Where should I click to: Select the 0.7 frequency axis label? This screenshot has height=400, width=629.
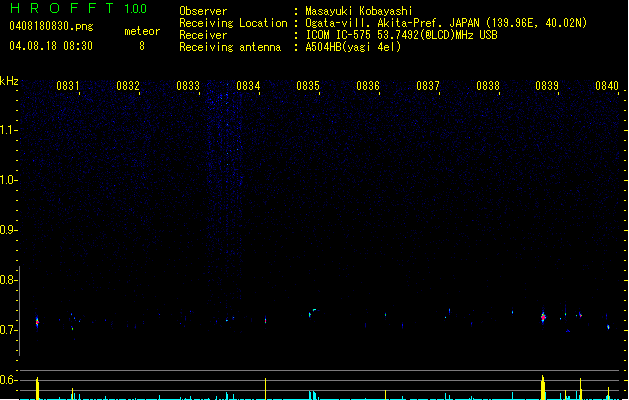click(x=8, y=330)
